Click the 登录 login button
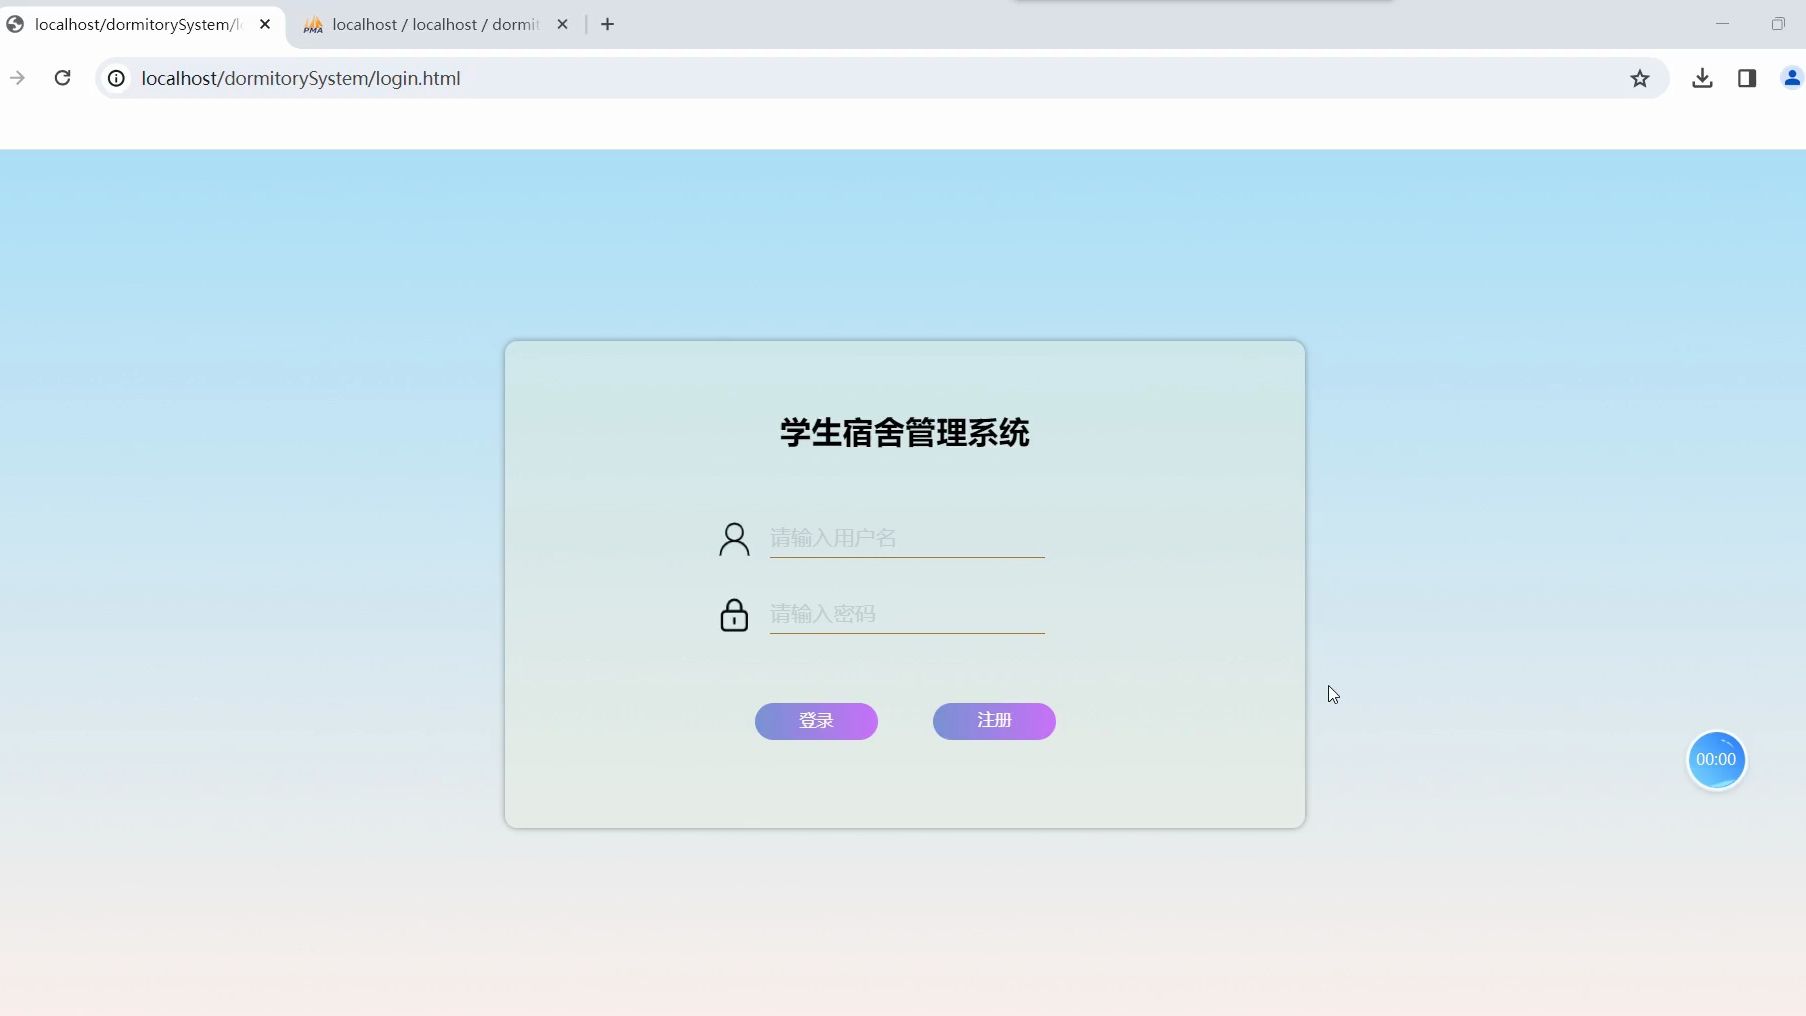 click(816, 721)
